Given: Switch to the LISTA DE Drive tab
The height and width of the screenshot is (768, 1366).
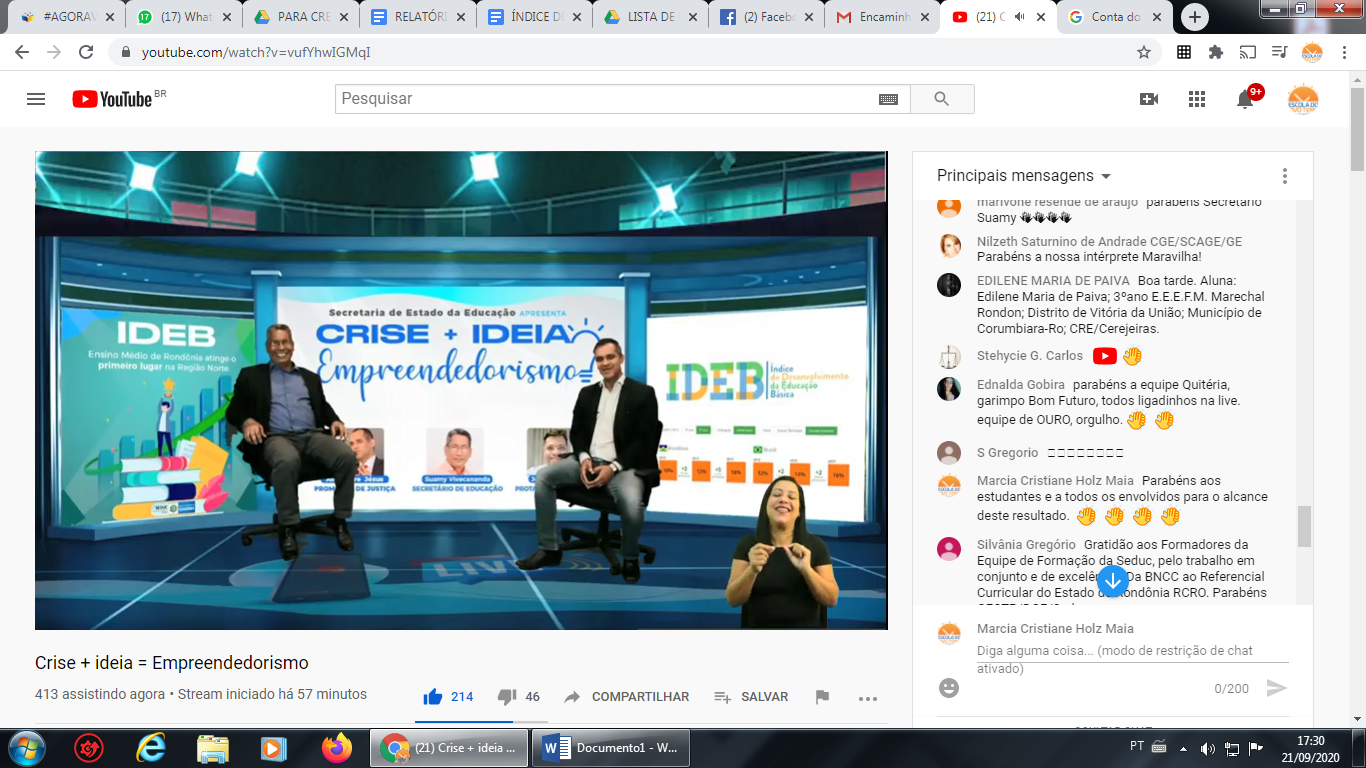Looking at the screenshot, I should pyautogui.click(x=648, y=17).
